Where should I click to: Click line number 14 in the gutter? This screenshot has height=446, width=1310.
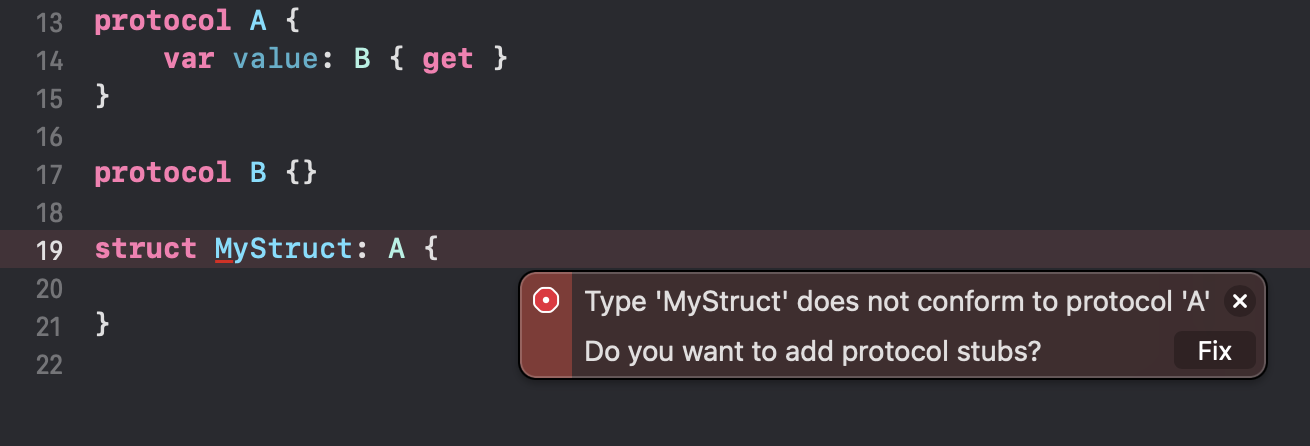coord(49,61)
